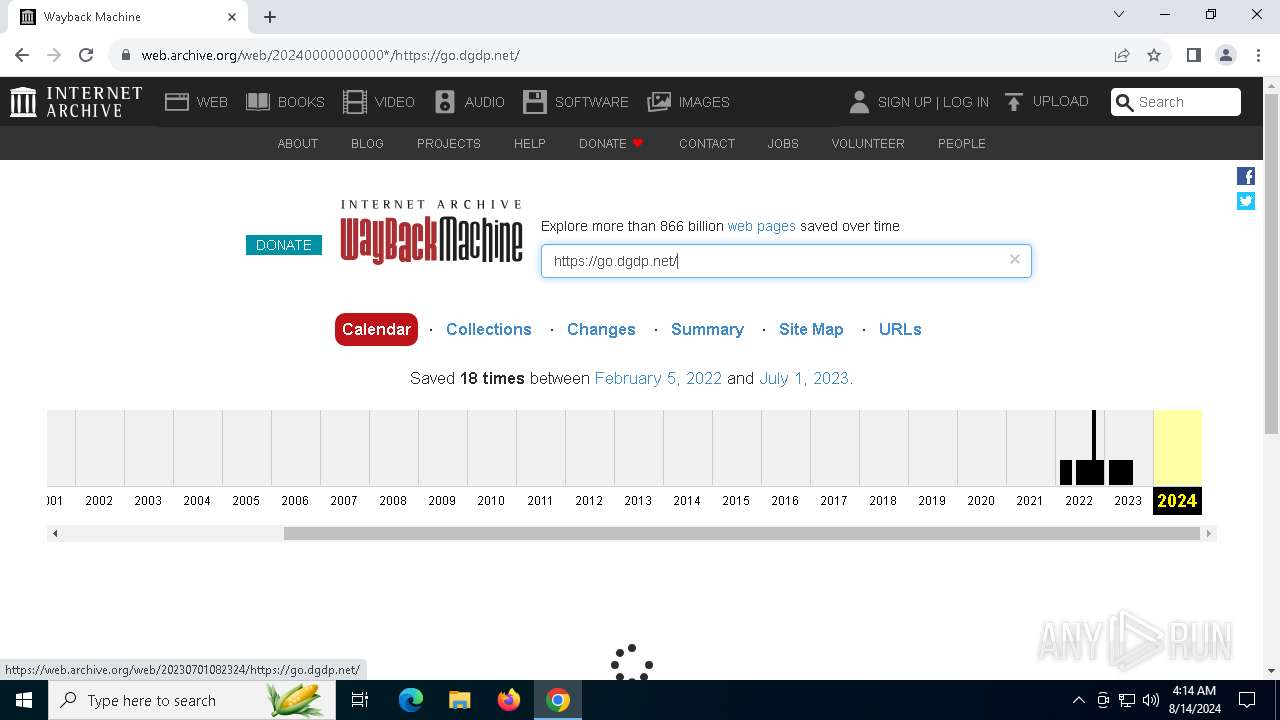The image size is (1280, 720).
Task: Open File Explorer from taskbar
Action: 459,700
